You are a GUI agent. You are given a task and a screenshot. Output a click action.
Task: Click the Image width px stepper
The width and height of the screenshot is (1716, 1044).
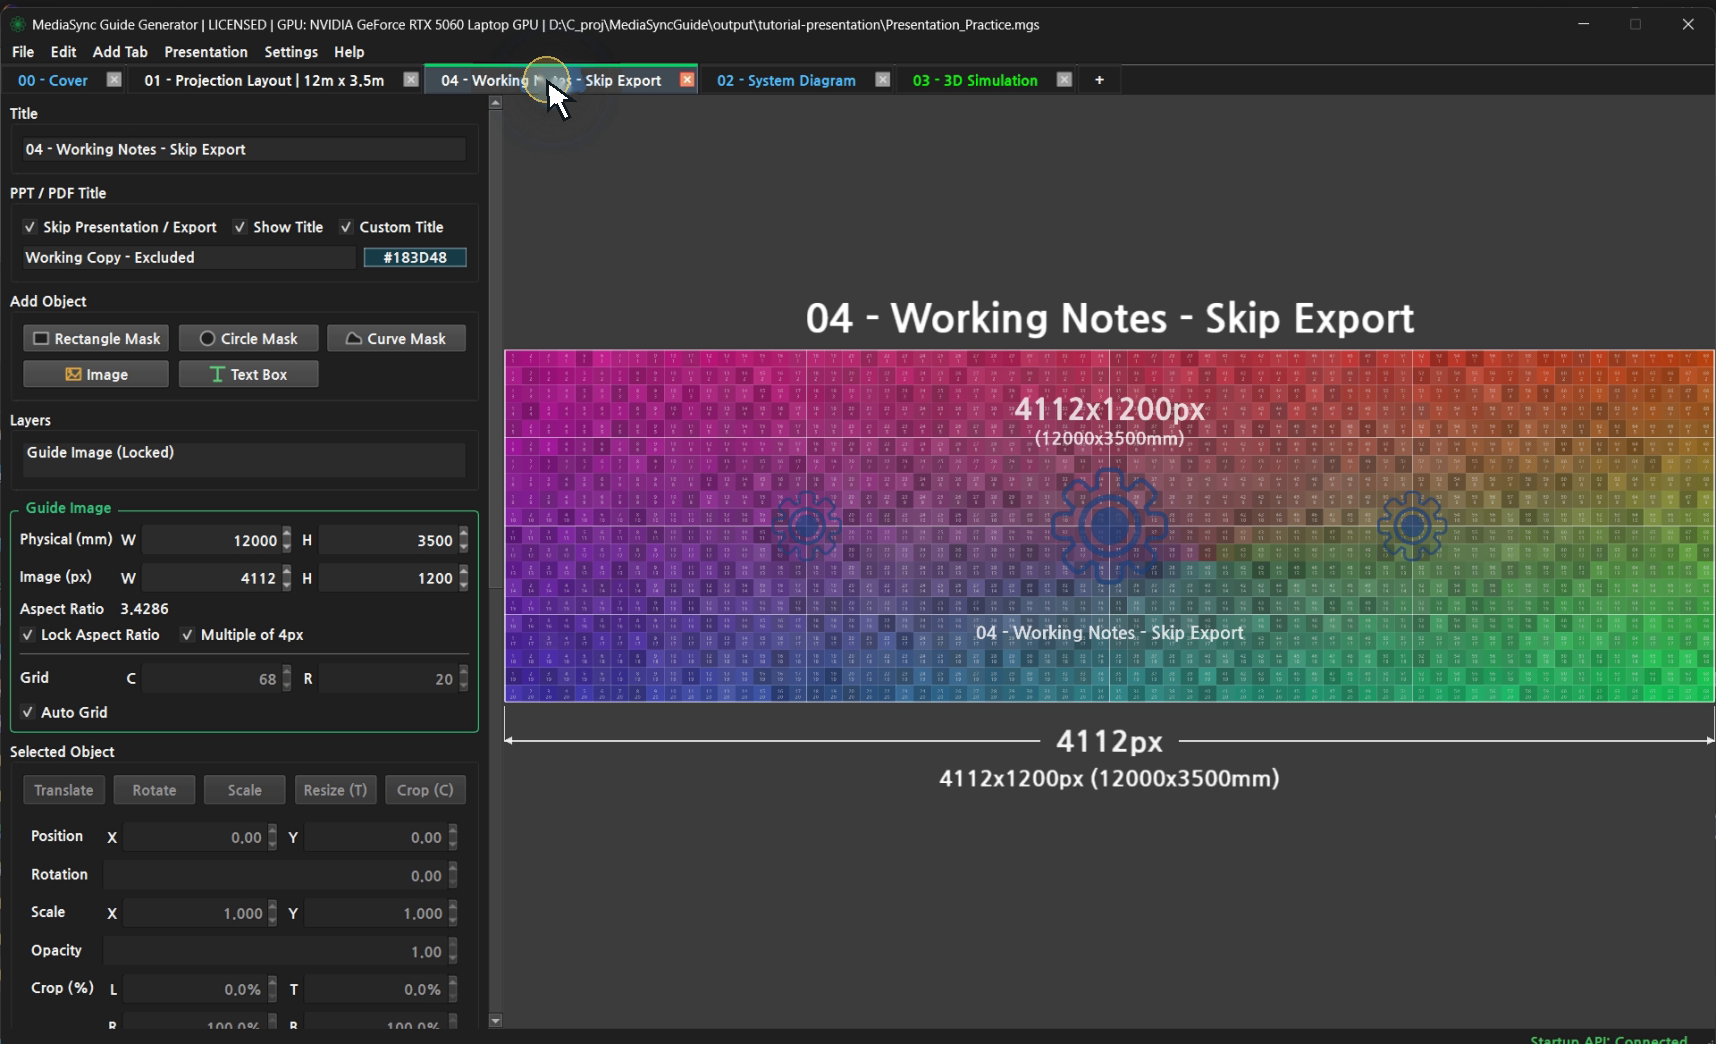(x=286, y=578)
